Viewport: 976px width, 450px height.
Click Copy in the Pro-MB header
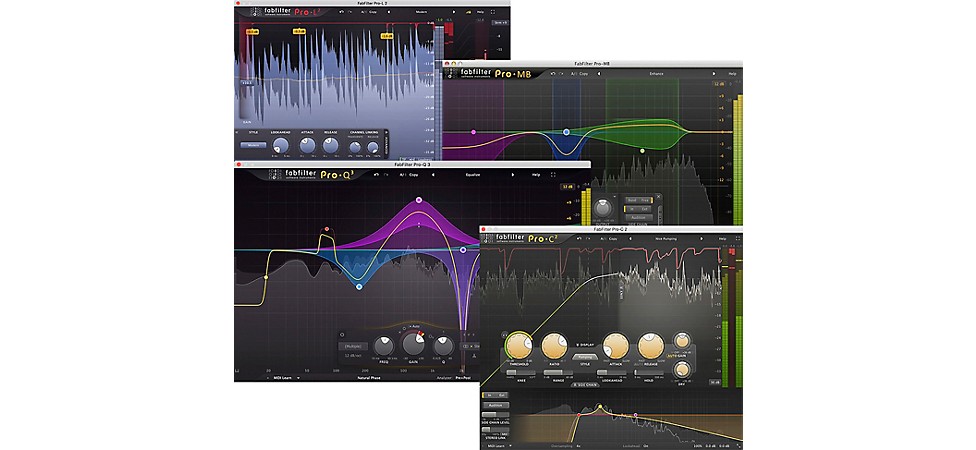[583, 74]
